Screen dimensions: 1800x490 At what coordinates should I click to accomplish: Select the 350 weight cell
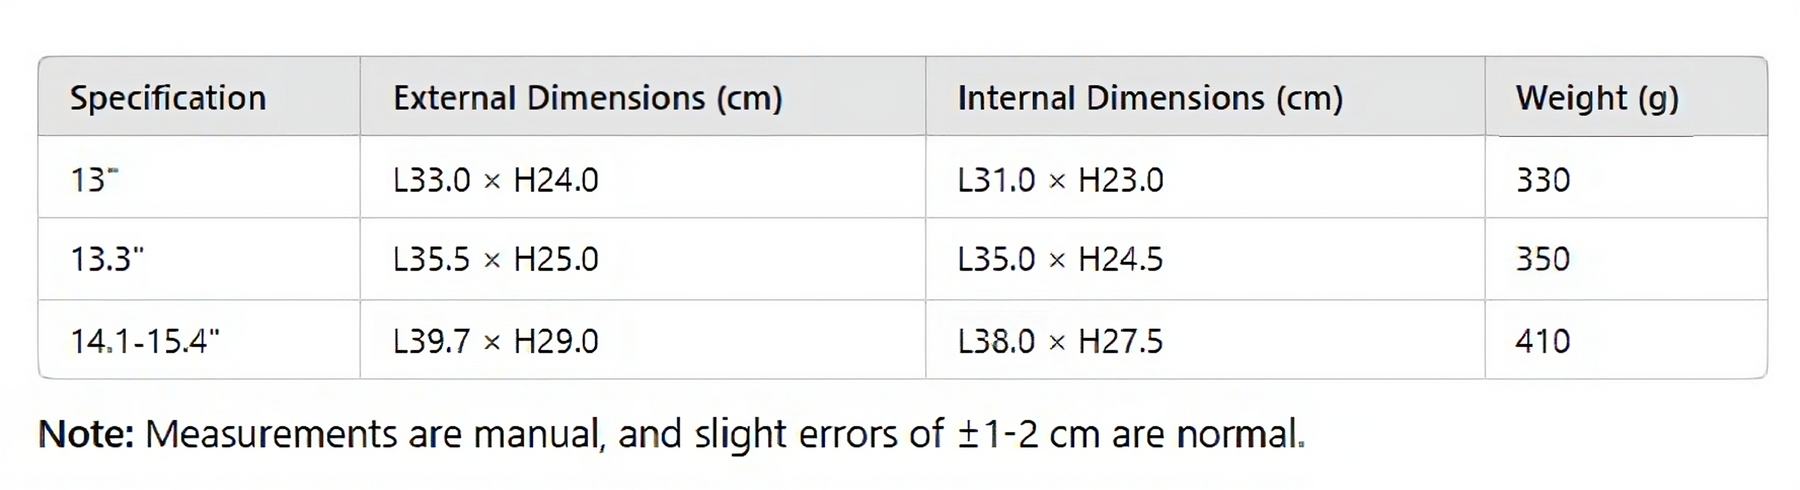[1543, 260]
